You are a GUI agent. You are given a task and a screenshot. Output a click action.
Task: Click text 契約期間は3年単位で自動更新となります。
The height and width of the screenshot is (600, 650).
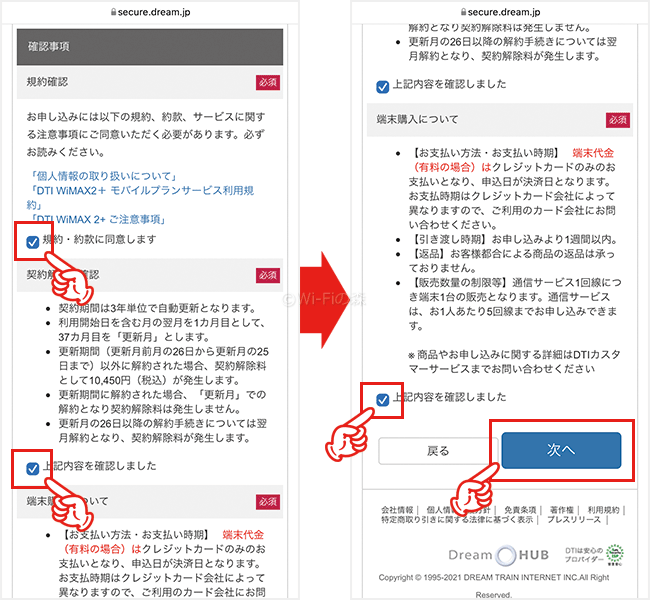click(158, 308)
